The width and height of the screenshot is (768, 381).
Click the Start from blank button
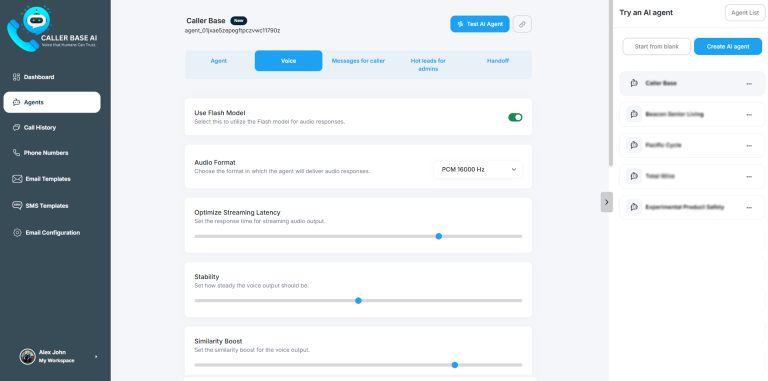point(657,47)
